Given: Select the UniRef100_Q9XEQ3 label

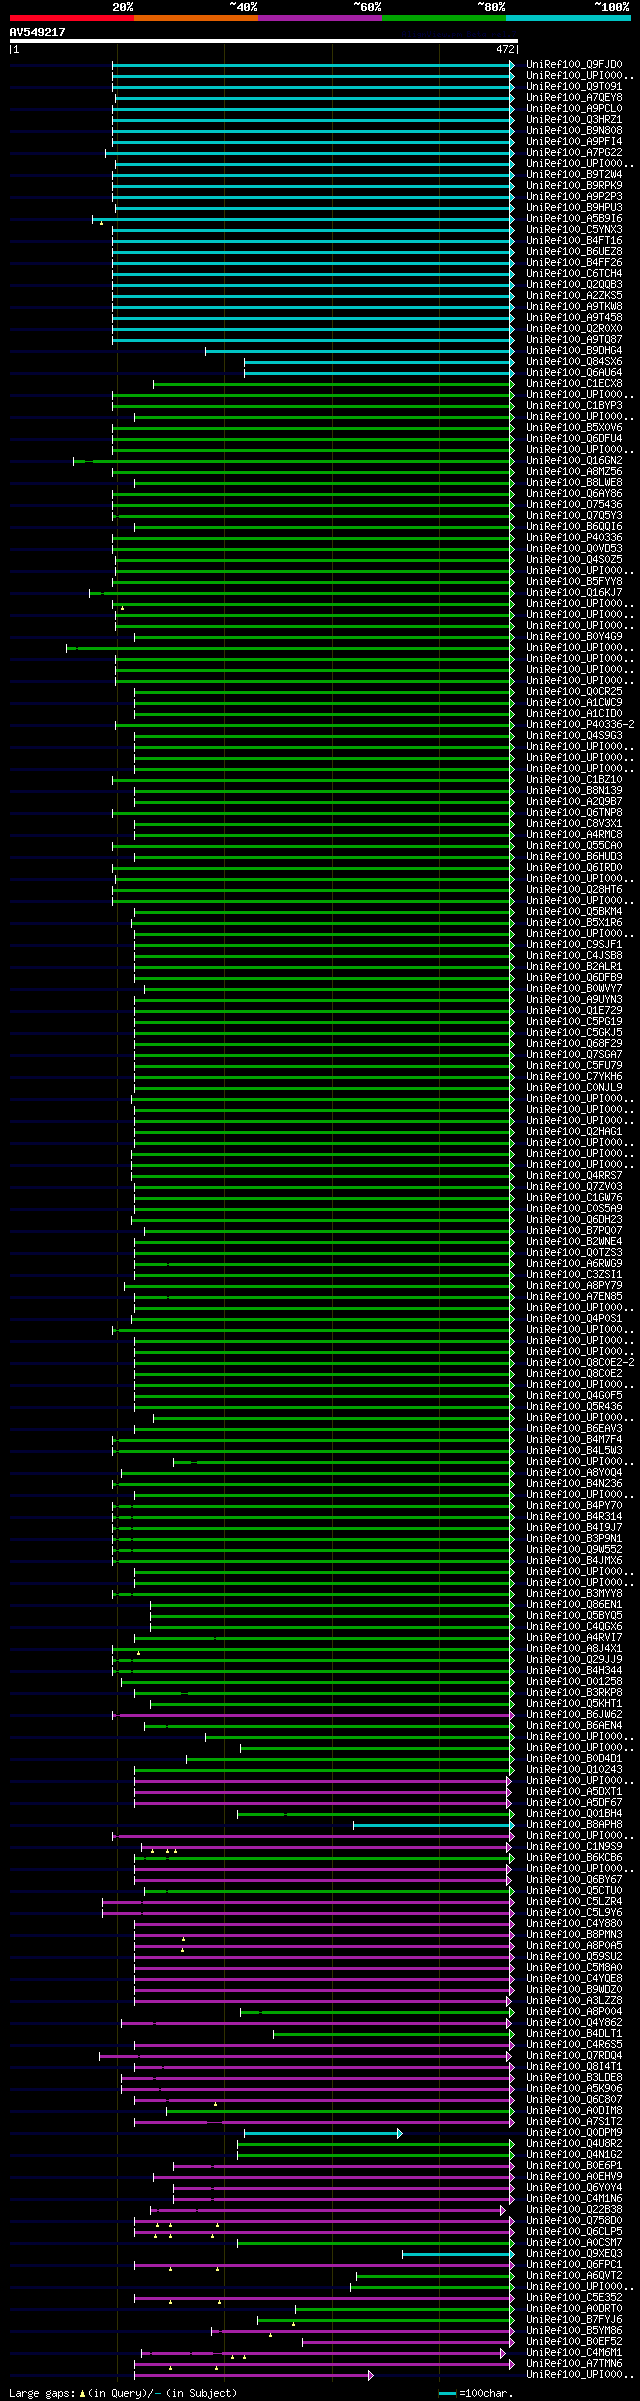Looking at the screenshot, I should [574, 2254].
